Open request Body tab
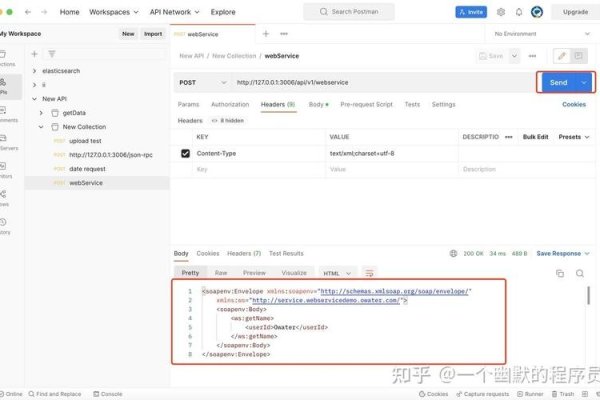This screenshot has height=400, width=600. tap(318, 104)
